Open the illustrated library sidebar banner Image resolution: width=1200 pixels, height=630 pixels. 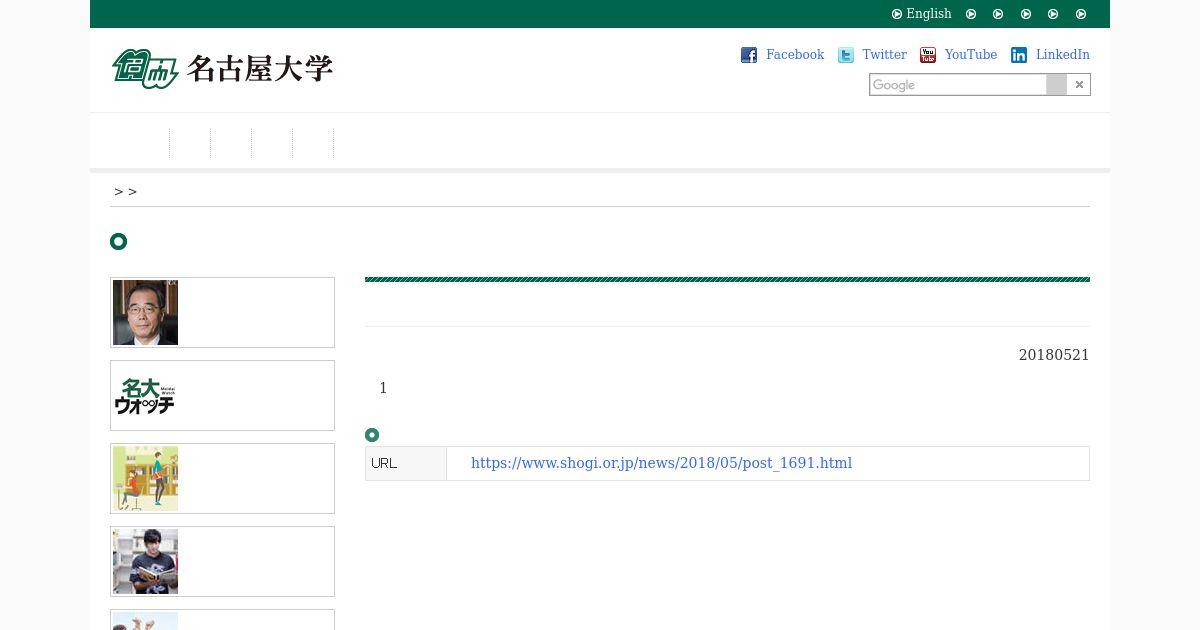(x=222, y=478)
